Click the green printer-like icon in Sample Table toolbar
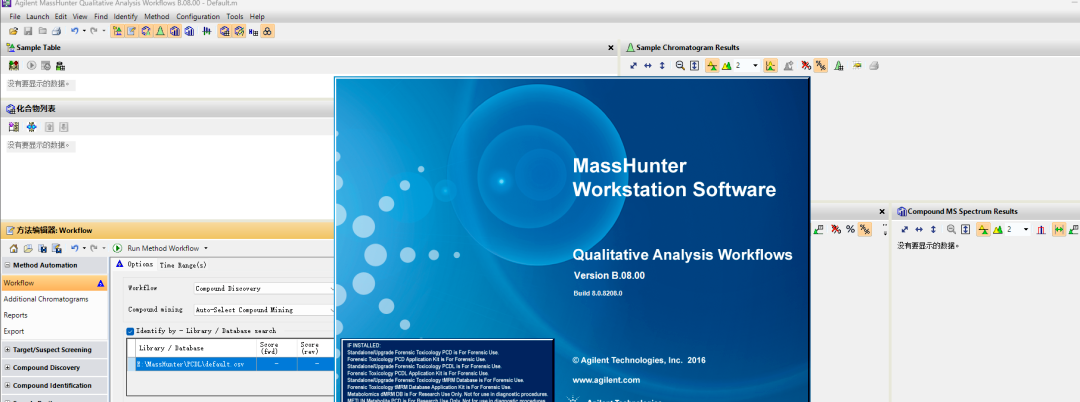 point(61,66)
